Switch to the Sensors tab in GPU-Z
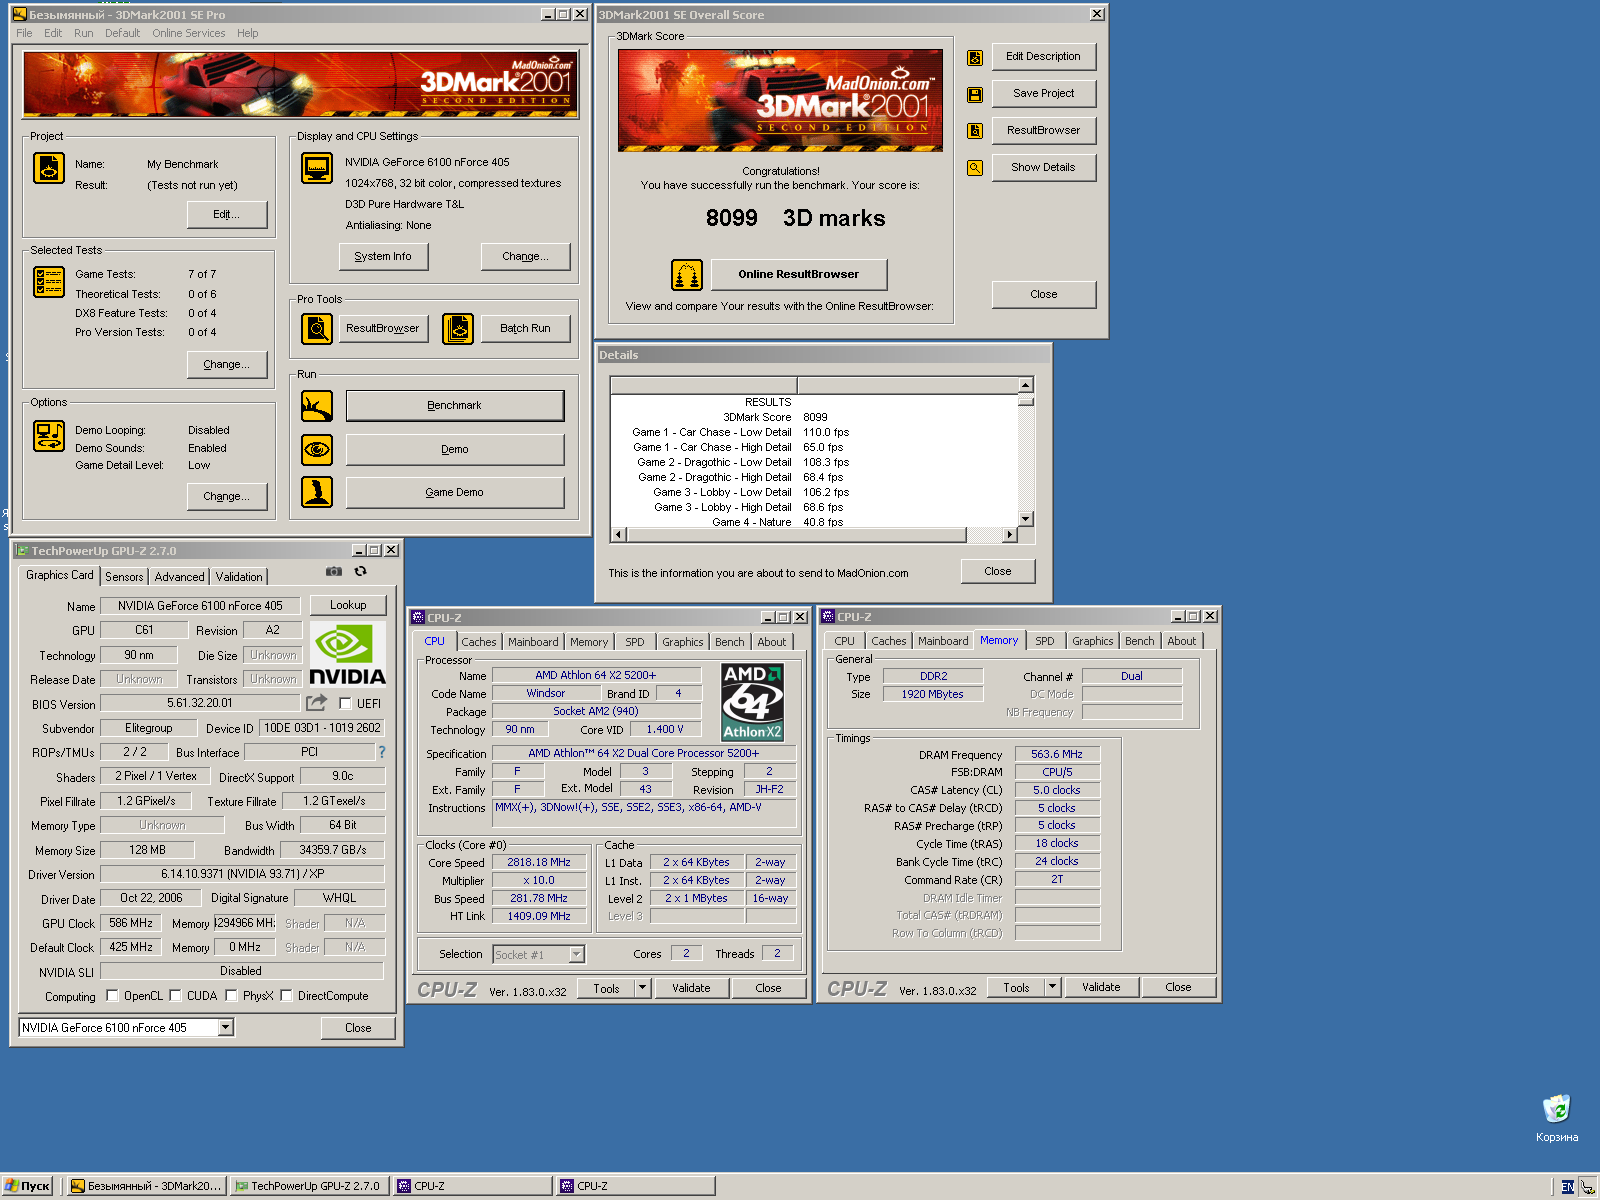This screenshot has width=1600, height=1200. [x=124, y=577]
